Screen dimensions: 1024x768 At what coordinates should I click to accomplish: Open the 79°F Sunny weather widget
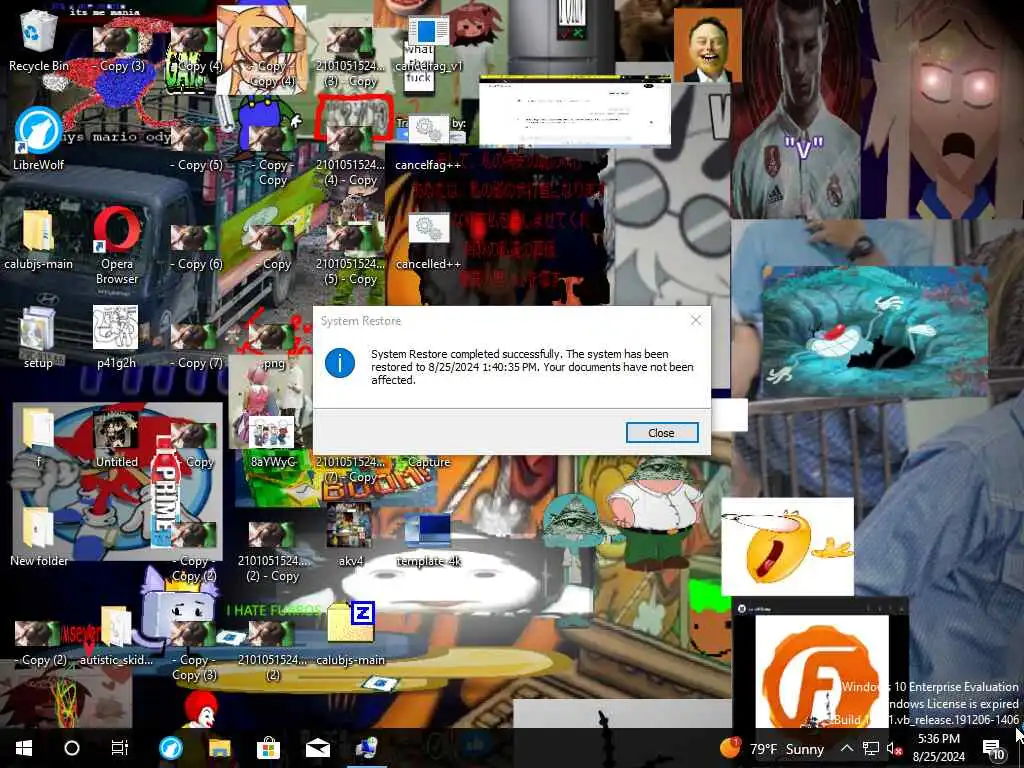click(x=772, y=748)
